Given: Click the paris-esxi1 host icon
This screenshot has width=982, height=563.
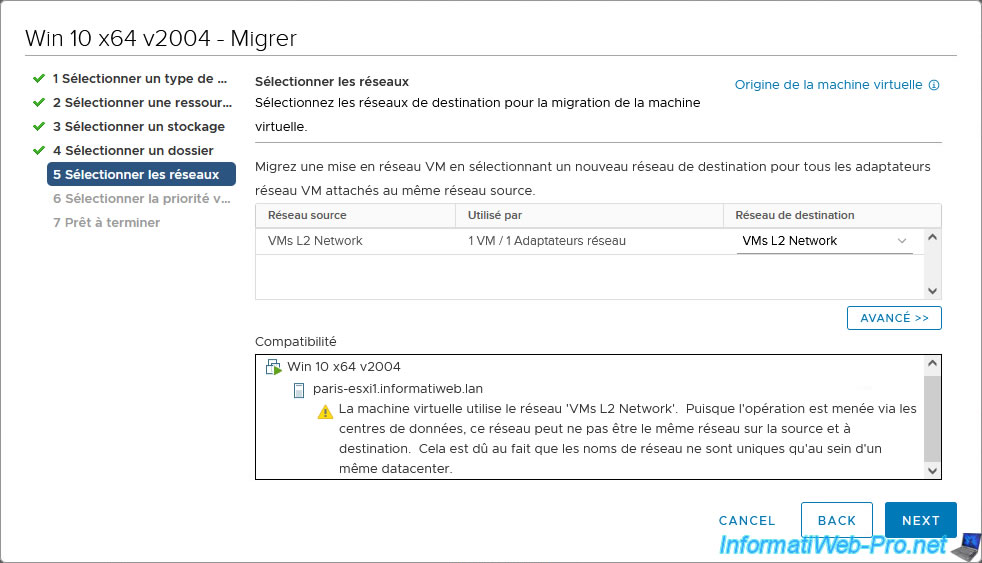Looking at the screenshot, I should 299,390.
